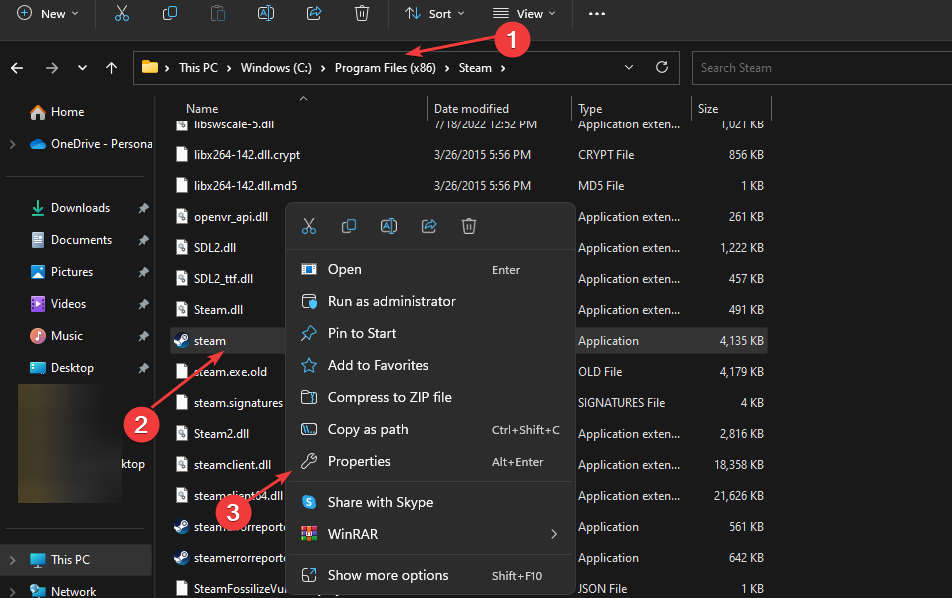Open the Documents folder in the sidebar
This screenshot has height=598, width=952.
tap(81, 240)
